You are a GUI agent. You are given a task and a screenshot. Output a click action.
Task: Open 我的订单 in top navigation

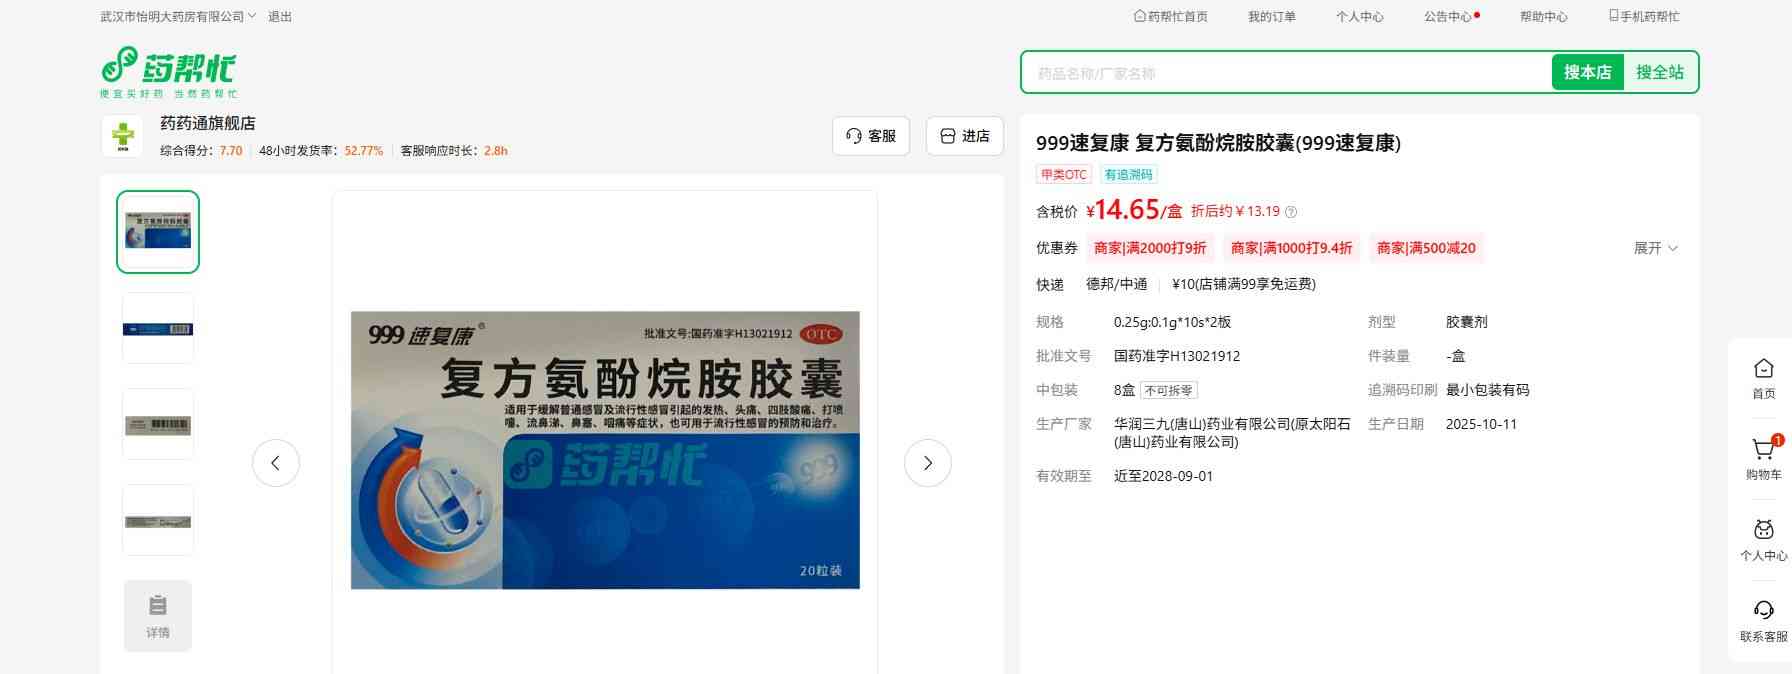pyautogui.click(x=1272, y=17)
